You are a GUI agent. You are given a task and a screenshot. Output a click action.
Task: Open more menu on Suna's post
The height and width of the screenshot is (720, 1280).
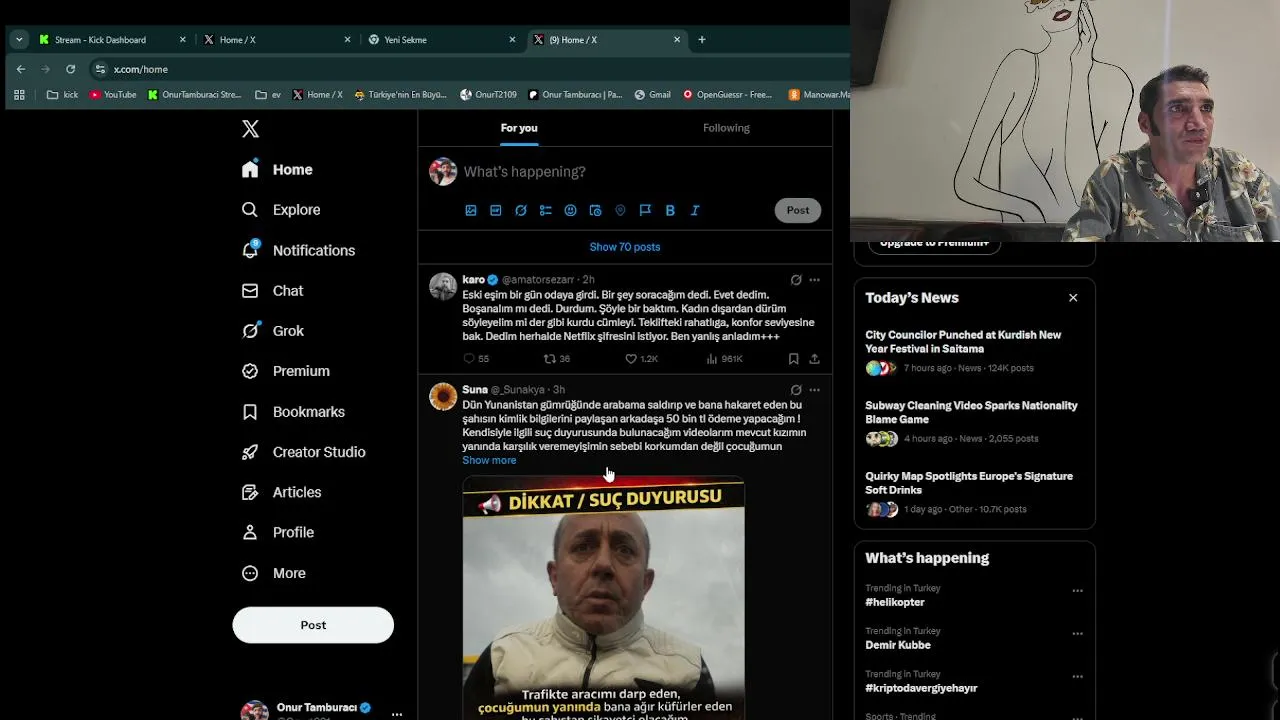click(x=814, y=390)
